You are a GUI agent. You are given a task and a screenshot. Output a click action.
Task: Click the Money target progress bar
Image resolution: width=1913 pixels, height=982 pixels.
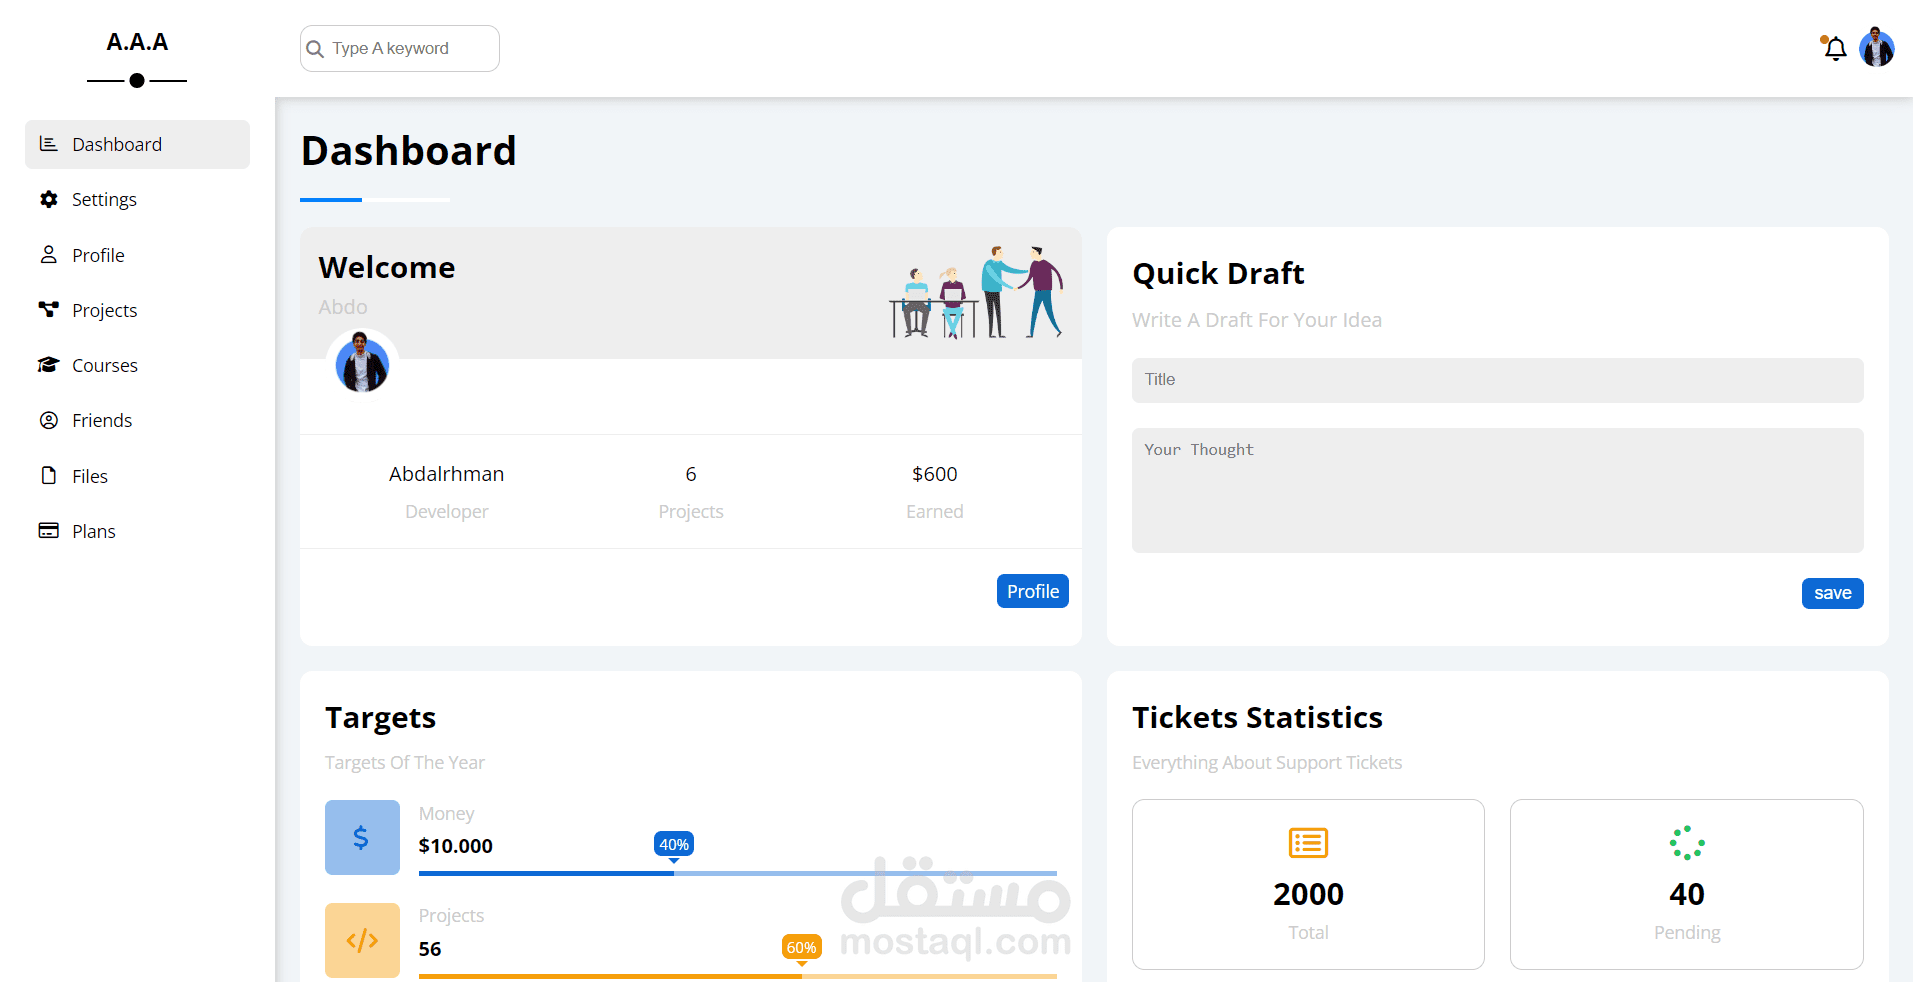[x=738, y=873]
